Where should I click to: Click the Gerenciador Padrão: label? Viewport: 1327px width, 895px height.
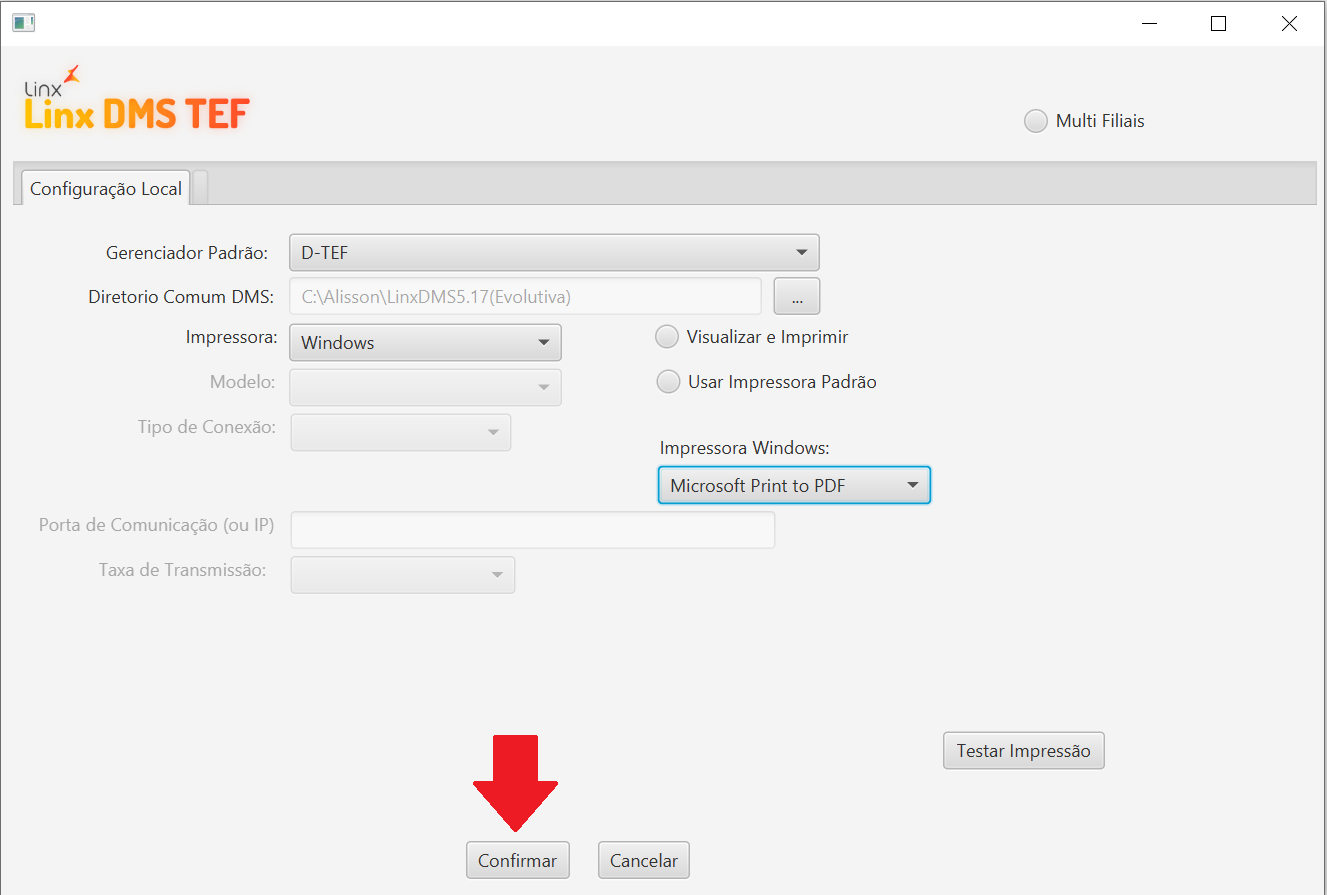(x=187, y=253)
